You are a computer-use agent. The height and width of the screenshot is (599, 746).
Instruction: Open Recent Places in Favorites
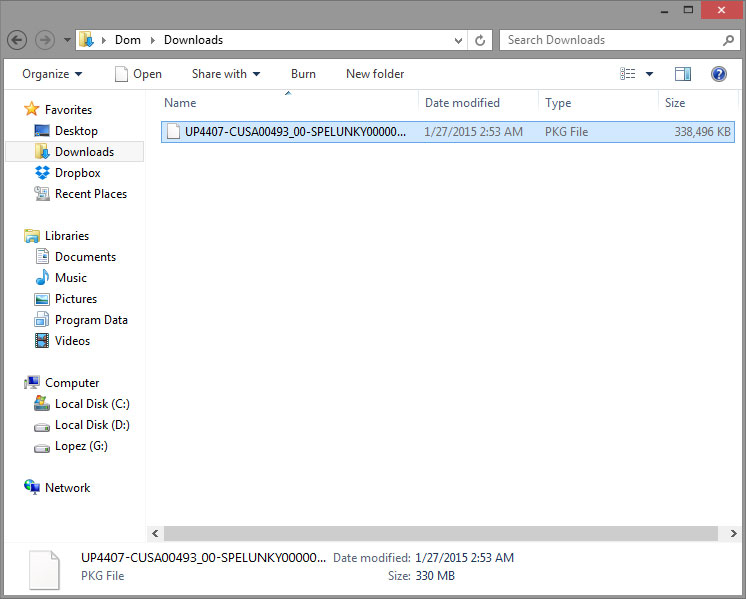coord(91,194)
